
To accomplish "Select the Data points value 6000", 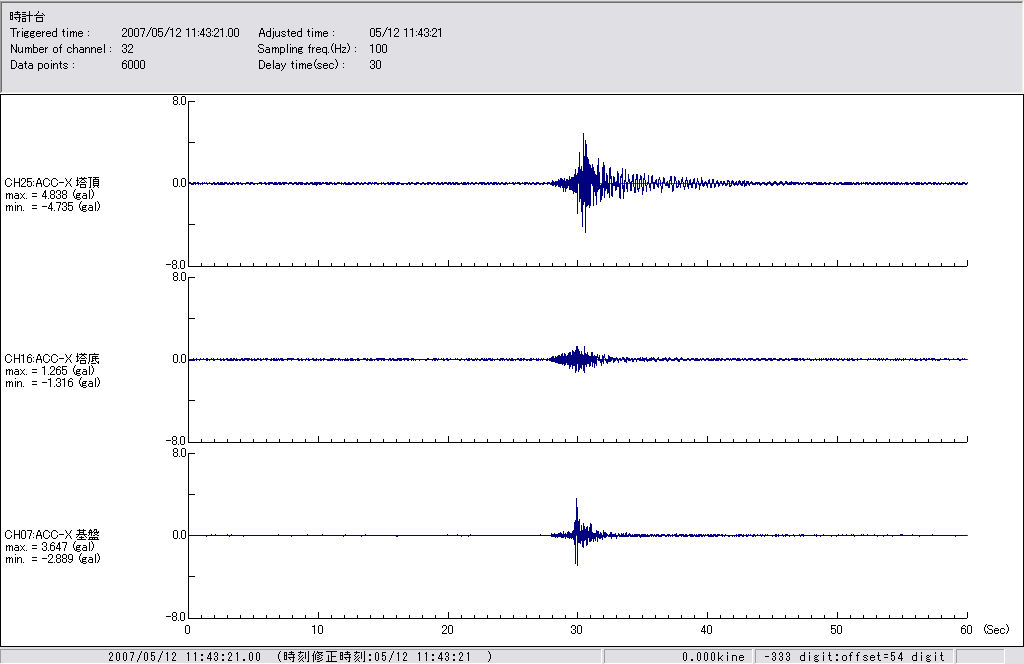I will tap(133, 65).
